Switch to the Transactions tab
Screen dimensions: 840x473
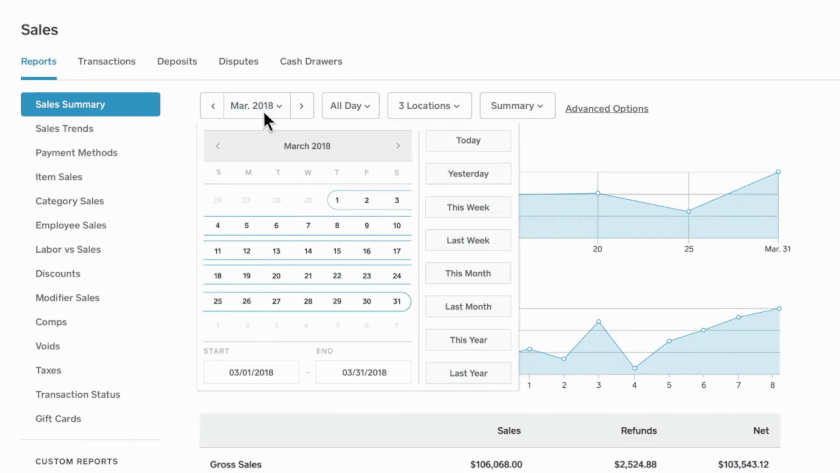pyautogui.click(x=107, y=62)
